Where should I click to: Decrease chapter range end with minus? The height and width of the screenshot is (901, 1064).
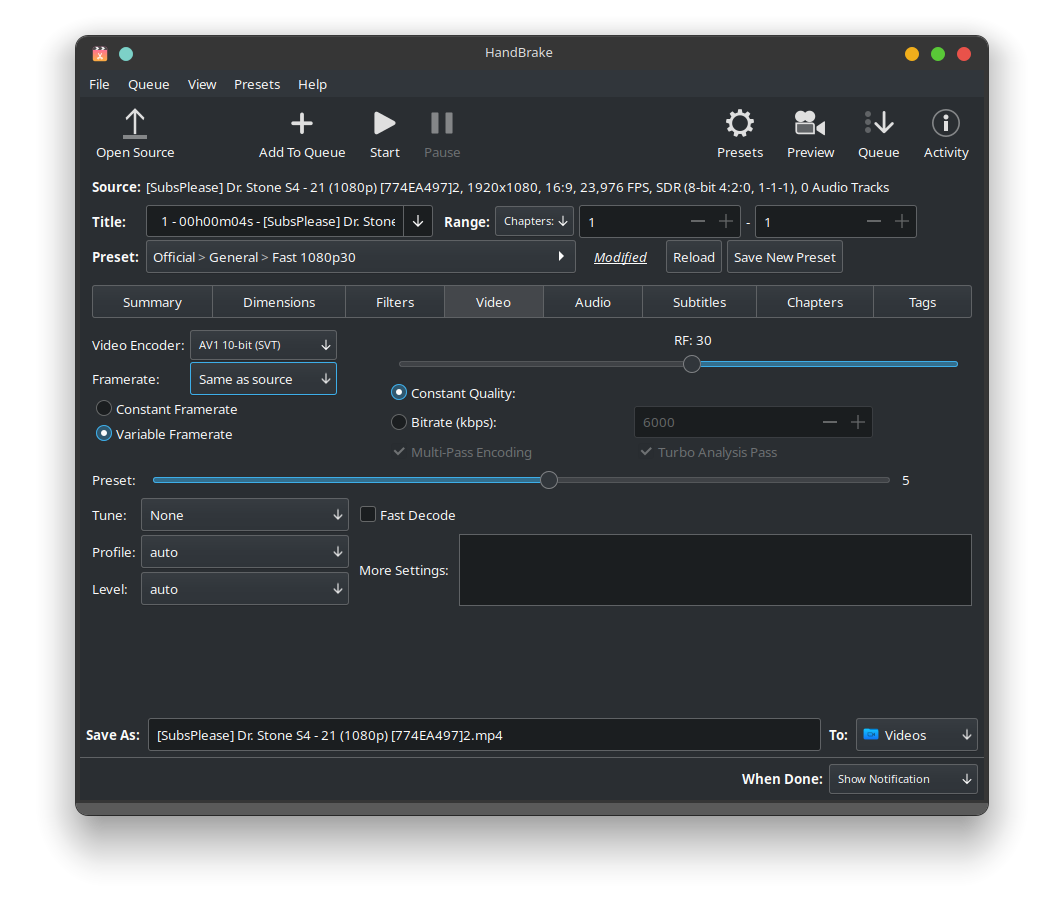click(874, 221)
